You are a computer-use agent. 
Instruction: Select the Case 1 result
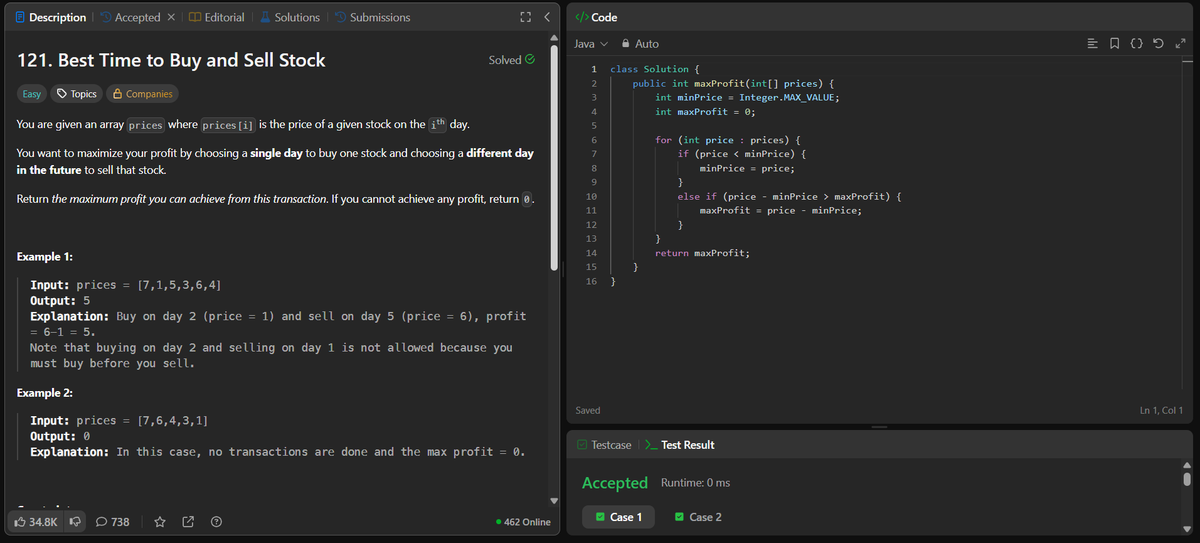click(x=618, y=517)
